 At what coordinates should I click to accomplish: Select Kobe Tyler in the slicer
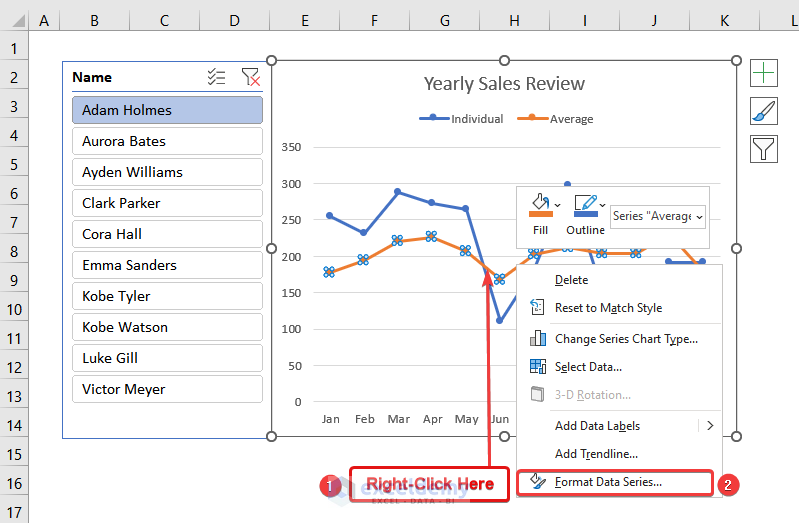167,296
